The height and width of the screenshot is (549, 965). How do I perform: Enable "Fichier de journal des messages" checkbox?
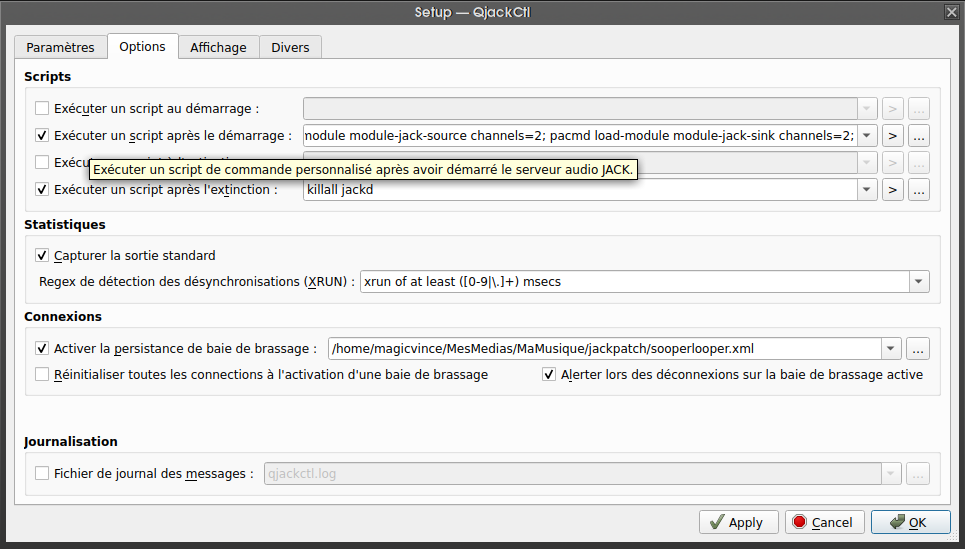pos(42,473)
